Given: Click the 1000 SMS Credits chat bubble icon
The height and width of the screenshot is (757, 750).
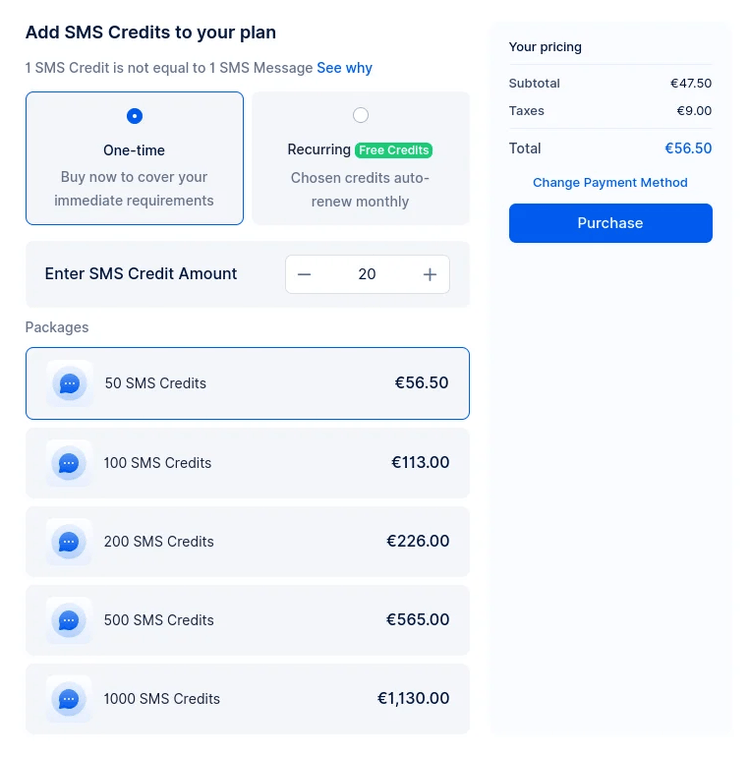Looking at the screenshot, I should click(x=69, y=699).
